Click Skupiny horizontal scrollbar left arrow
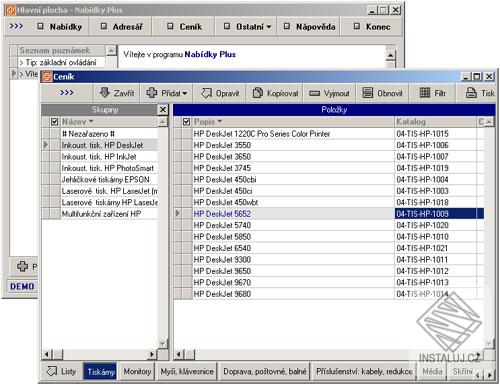 (47, 354)
